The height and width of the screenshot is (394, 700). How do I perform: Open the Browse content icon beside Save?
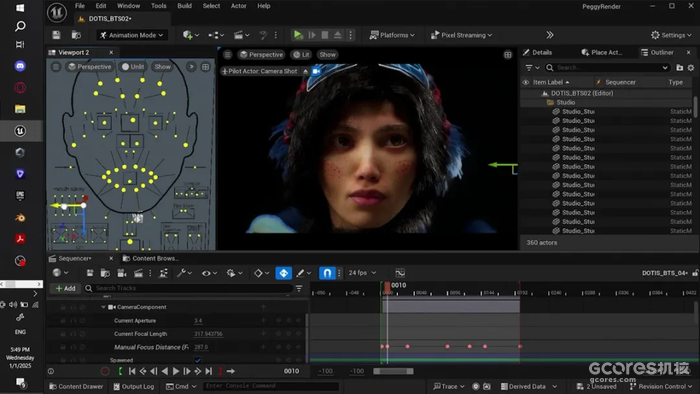(x=76, y=35)
